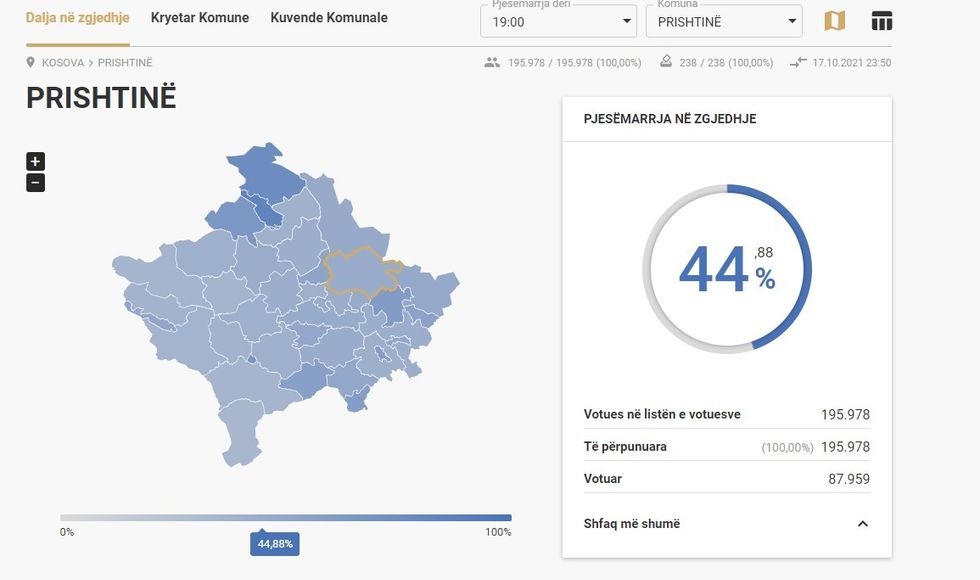This screenshot has width=980, height=580.
Task: Click the last update arrows icon
Action: tap(797, 63)
